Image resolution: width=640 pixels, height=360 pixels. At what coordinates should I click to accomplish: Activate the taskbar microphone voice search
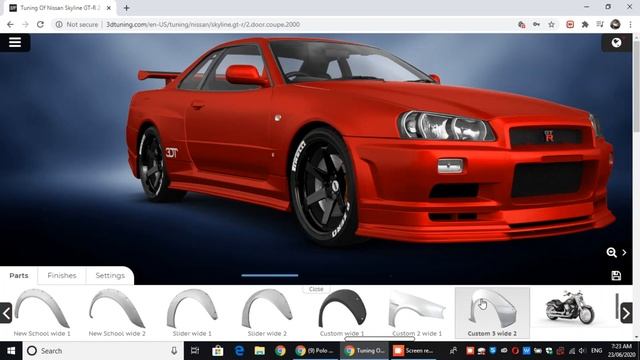pos(174,351)
